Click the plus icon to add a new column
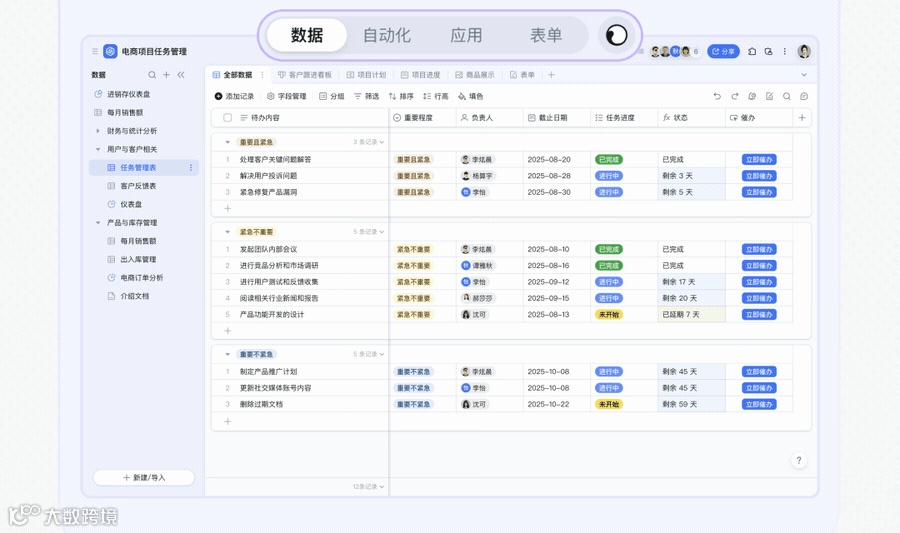The width and height of the screenshot is (900, 533). (802, 118)
